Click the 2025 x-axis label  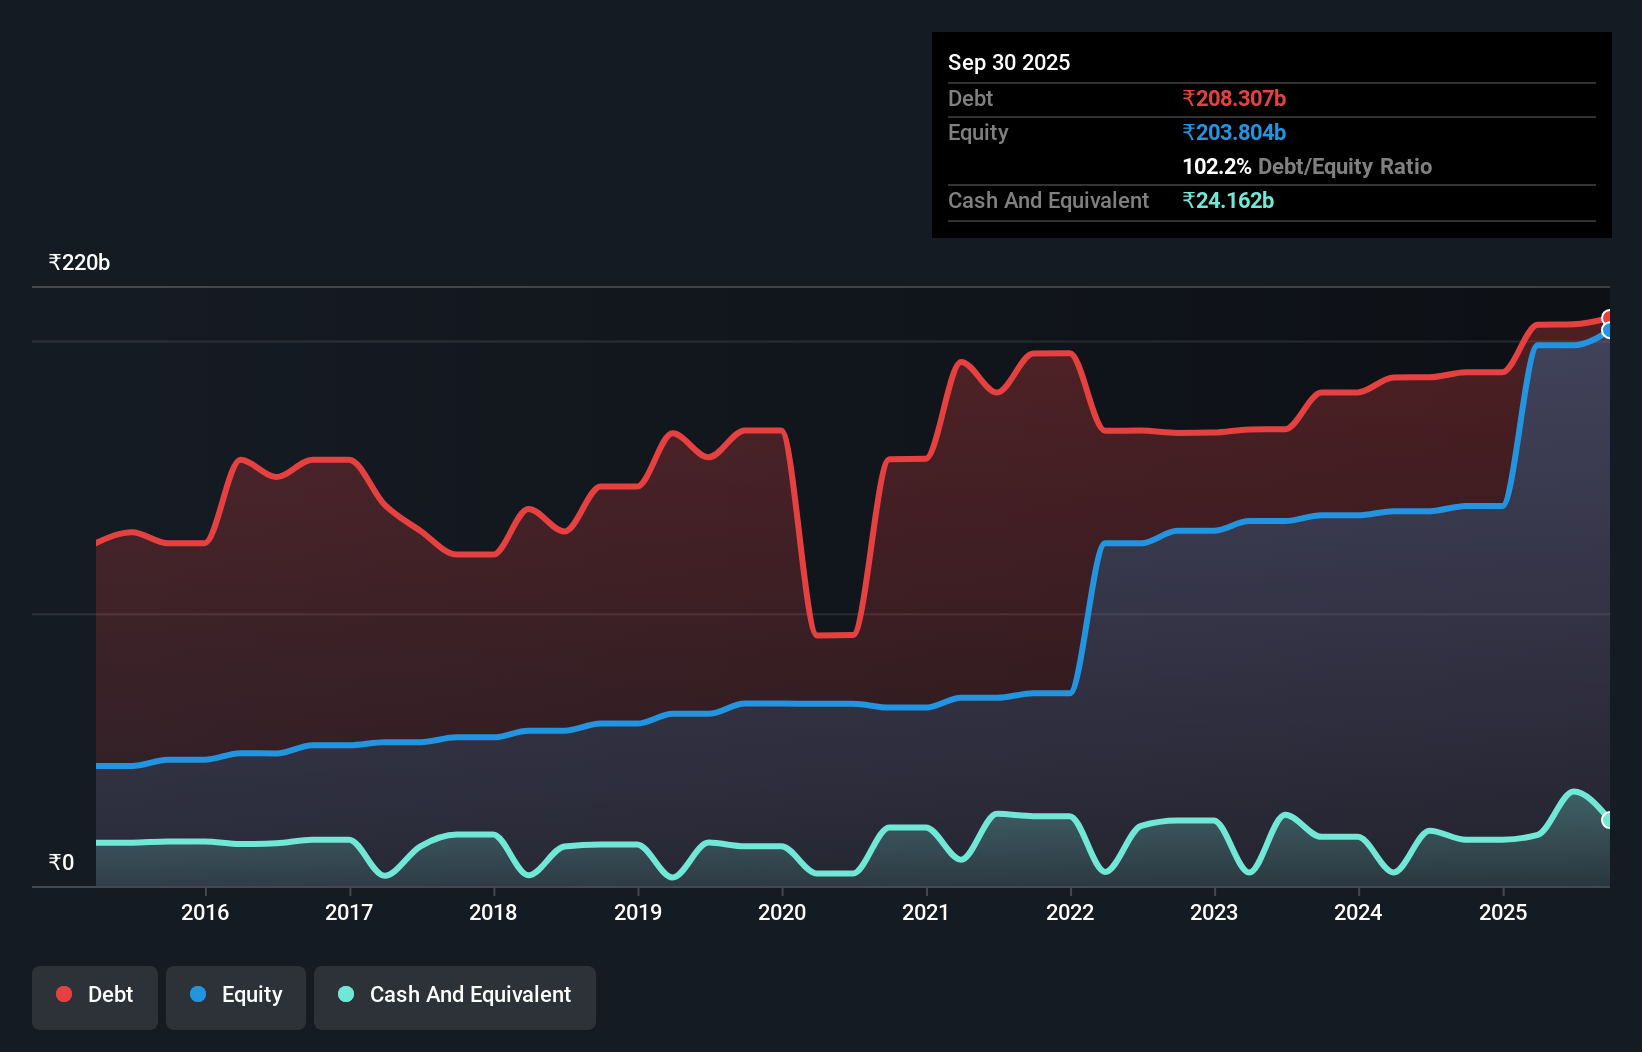coord(1503,912)
